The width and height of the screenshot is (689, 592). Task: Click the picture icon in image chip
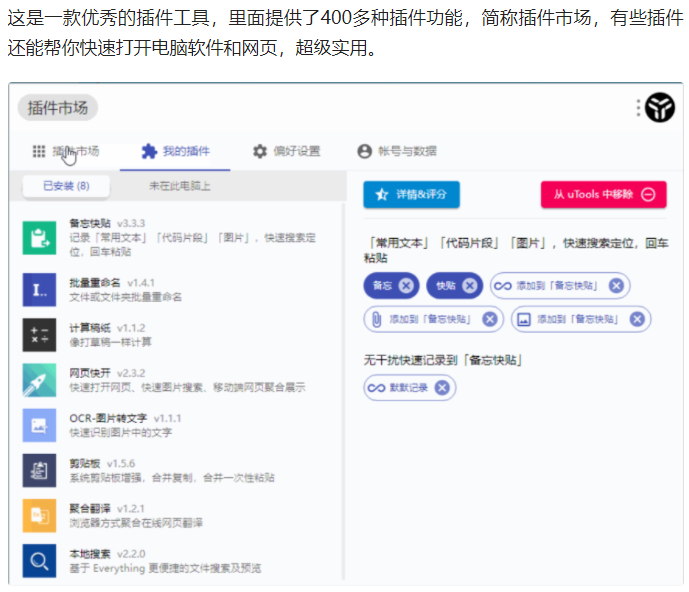click(523, 320)
